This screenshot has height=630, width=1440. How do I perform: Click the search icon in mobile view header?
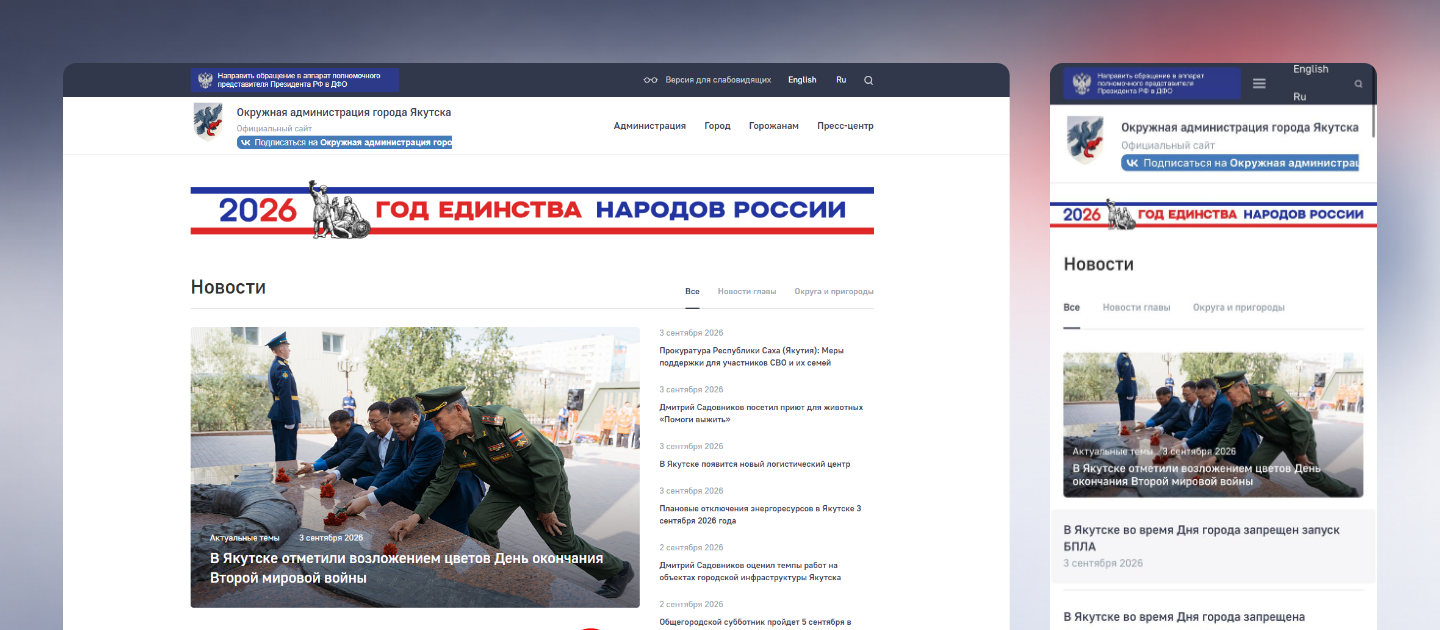[1358, 84]
